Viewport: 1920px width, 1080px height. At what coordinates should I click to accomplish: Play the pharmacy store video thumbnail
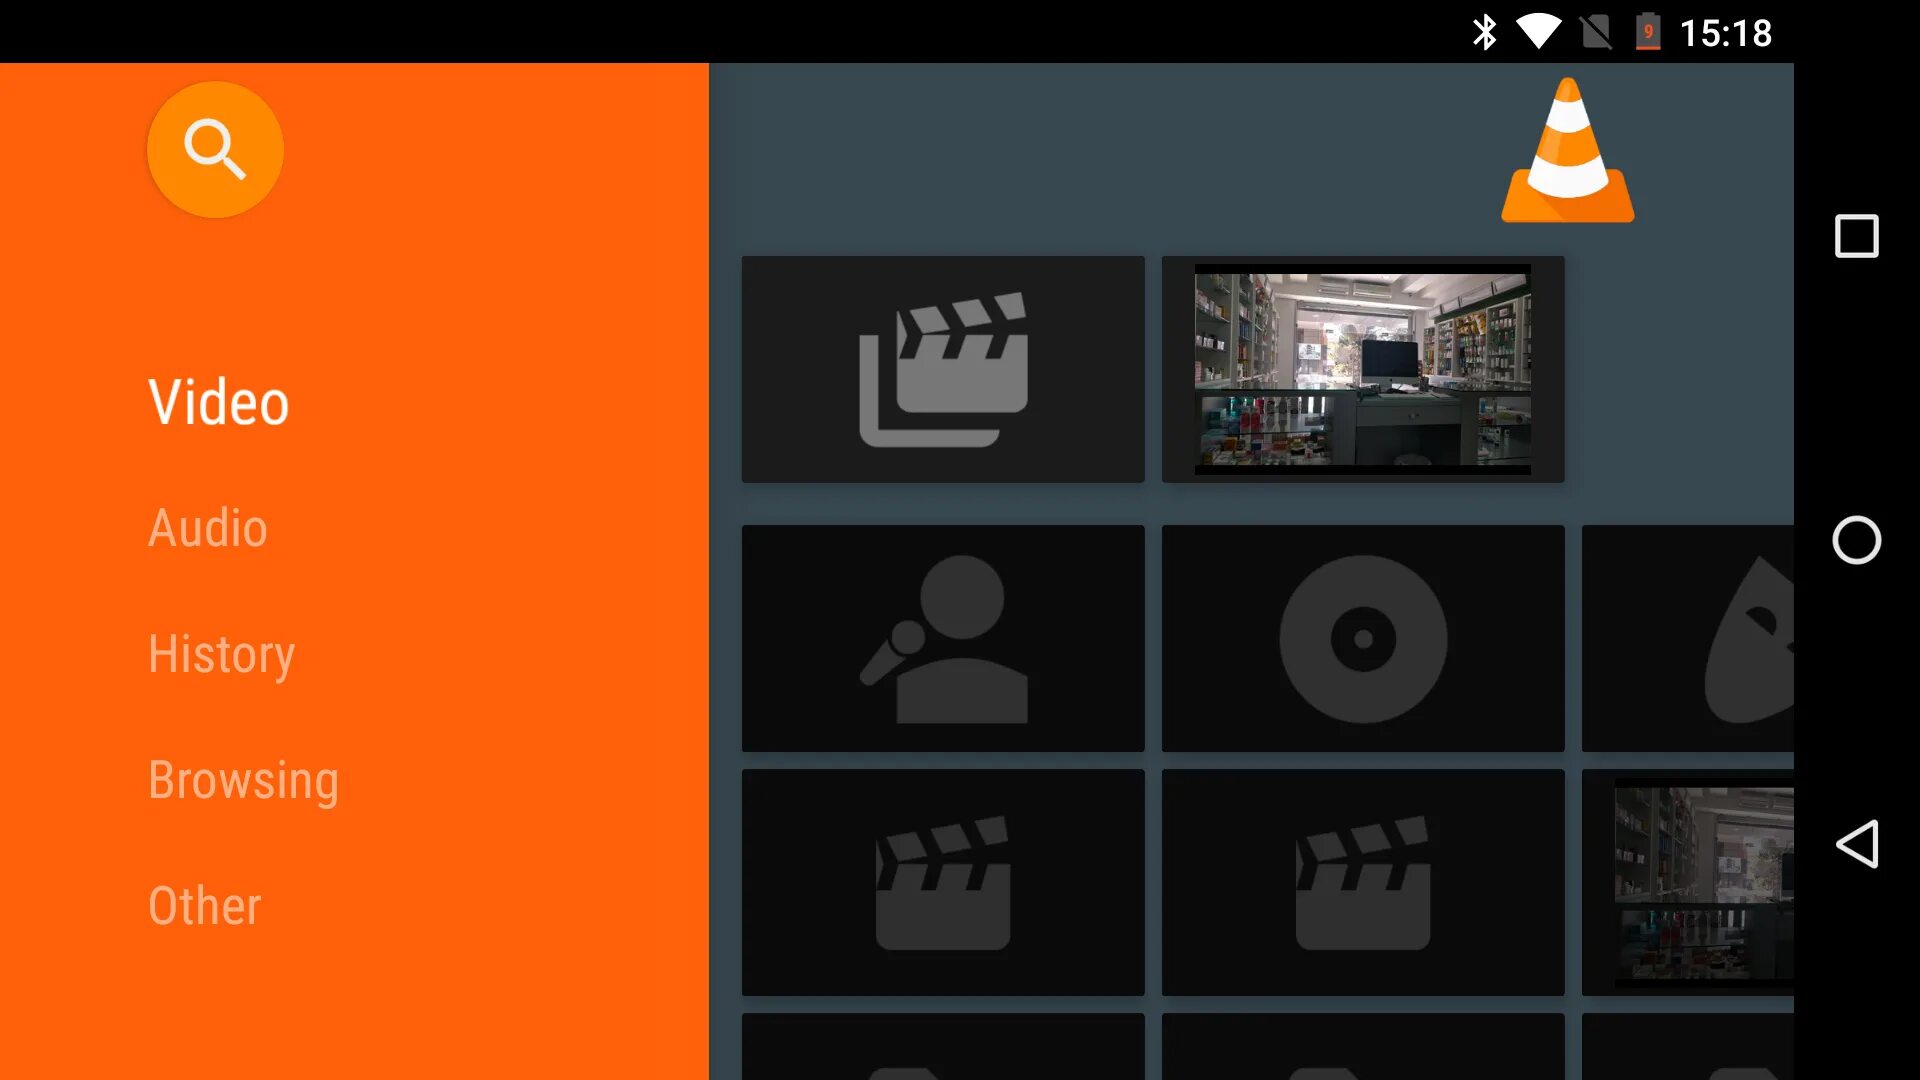1363,369
